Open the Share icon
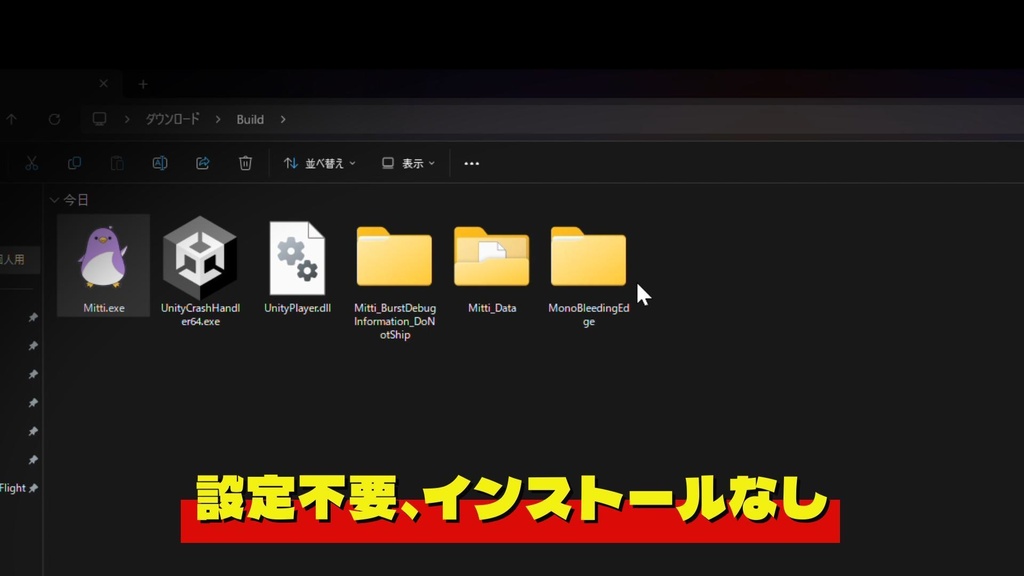Image resolution: width=1024 pixels, height=576 pixels. (202, 163)
